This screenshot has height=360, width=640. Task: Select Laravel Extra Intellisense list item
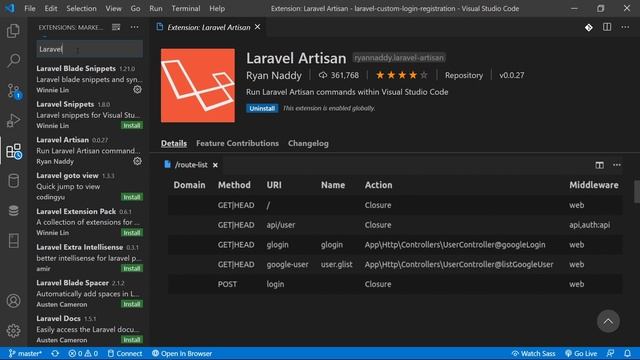(89, 258)
